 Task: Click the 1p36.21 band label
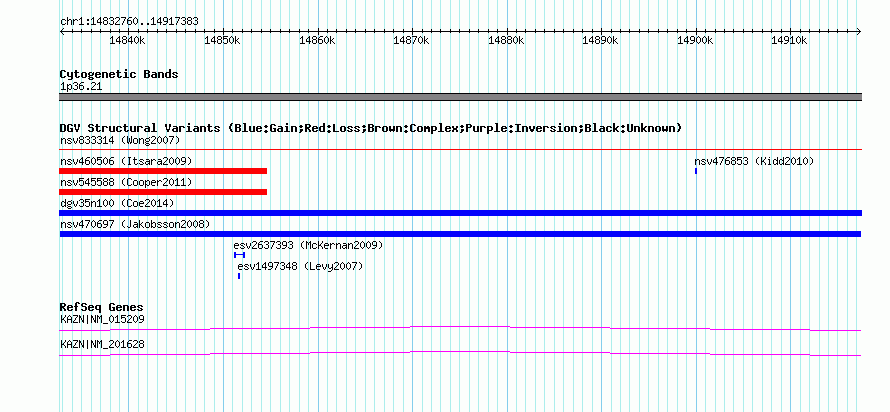(81, 87)
